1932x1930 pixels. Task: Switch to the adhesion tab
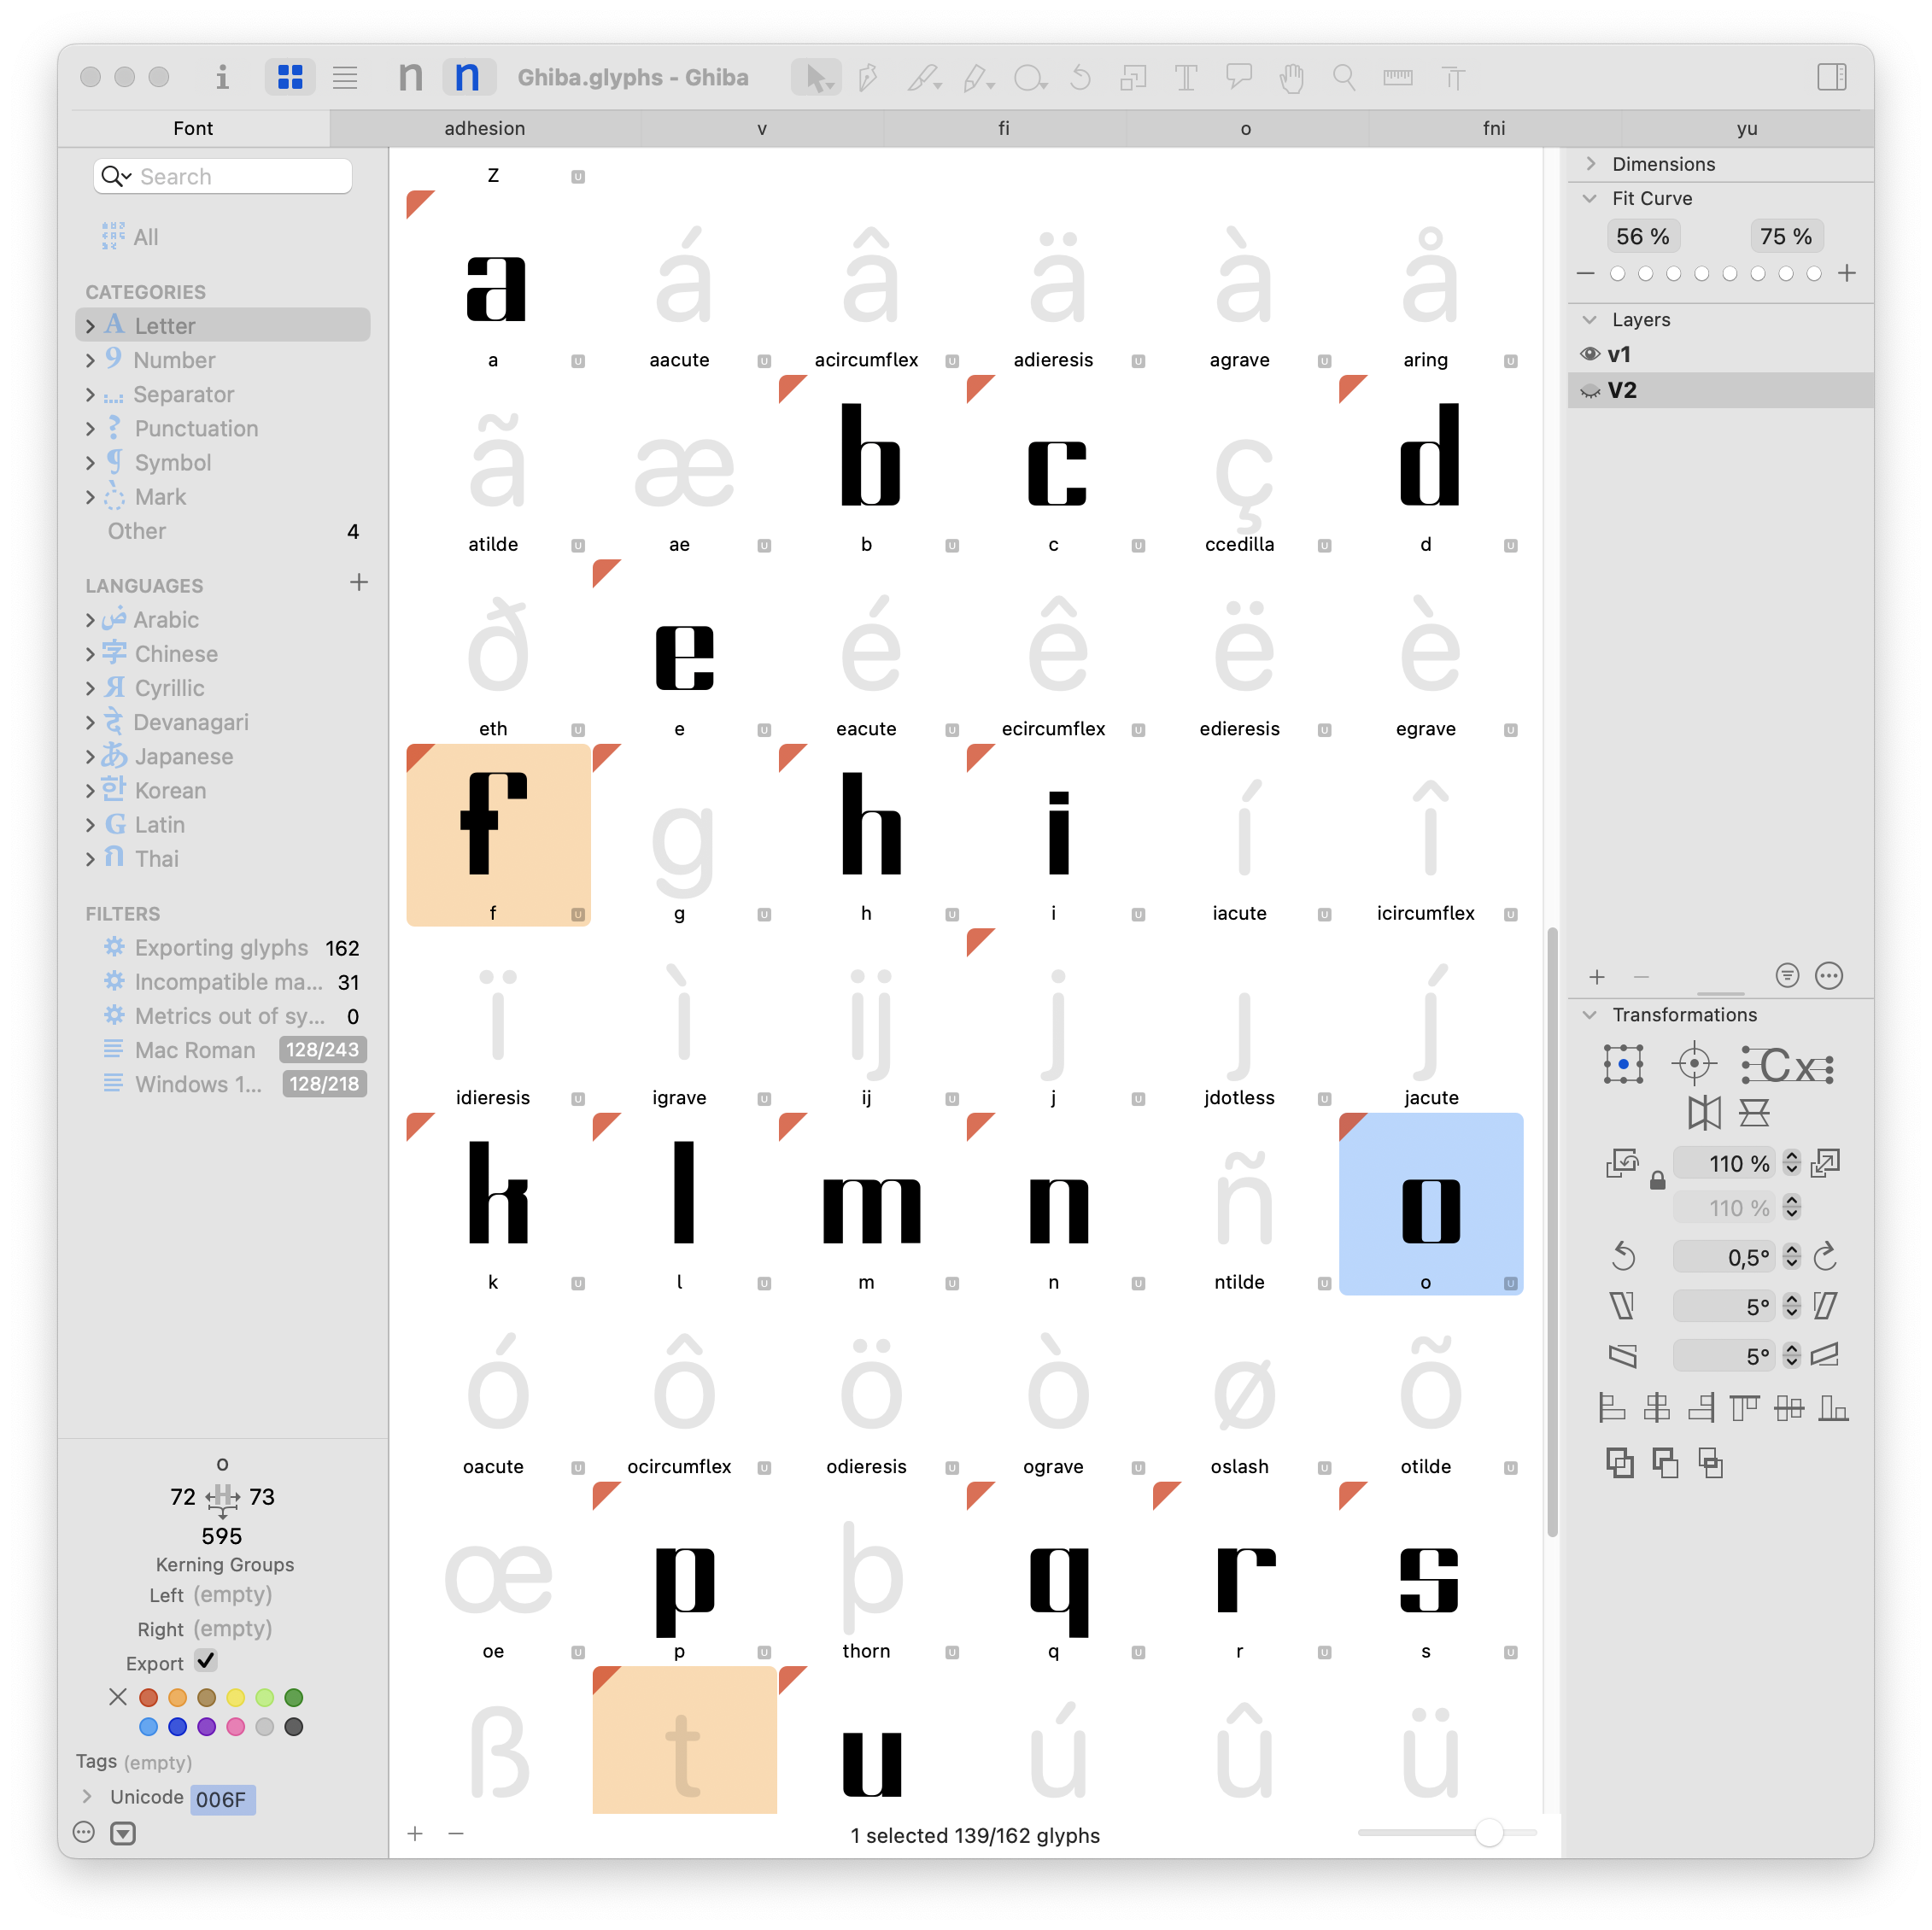[485, 128]
